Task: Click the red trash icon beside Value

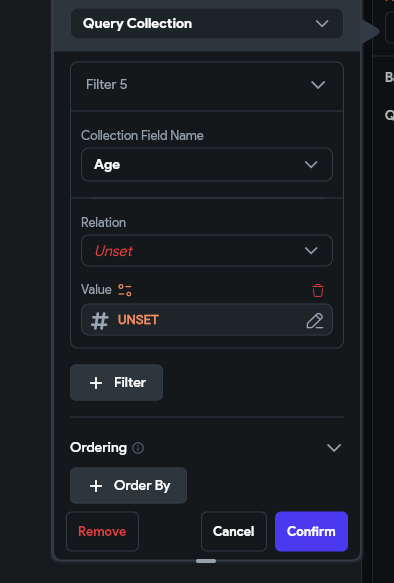Action: point(318,290)
